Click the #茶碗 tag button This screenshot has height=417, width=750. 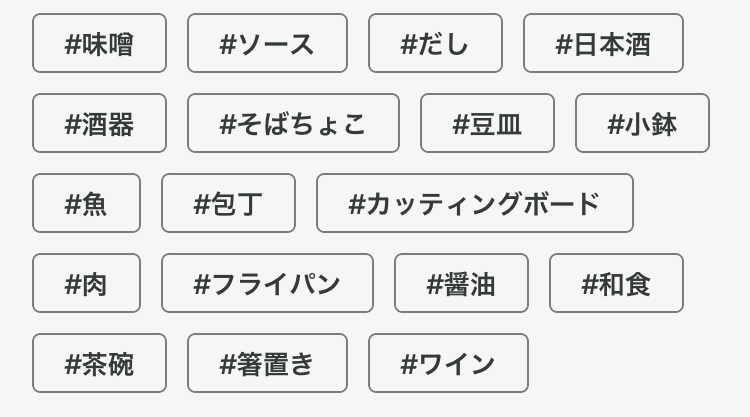99,364
